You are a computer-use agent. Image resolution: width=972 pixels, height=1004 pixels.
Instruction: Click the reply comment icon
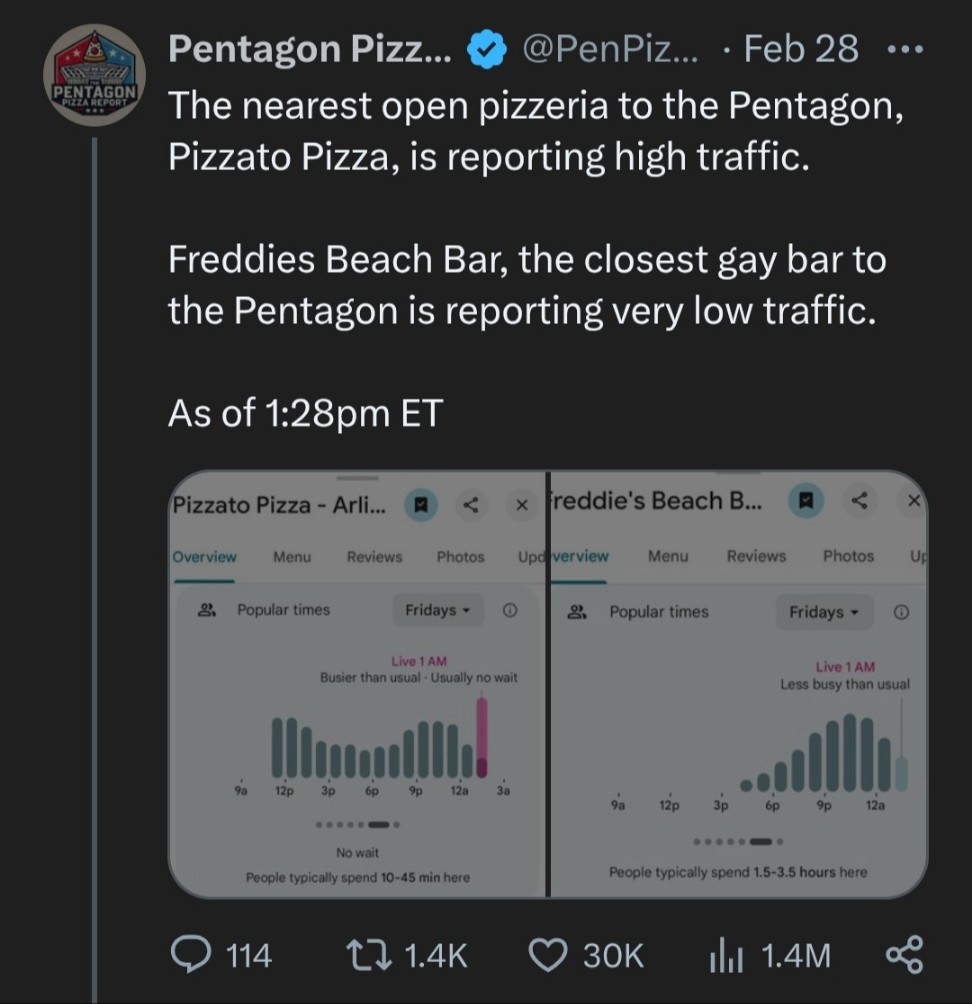tap(190, 955)
